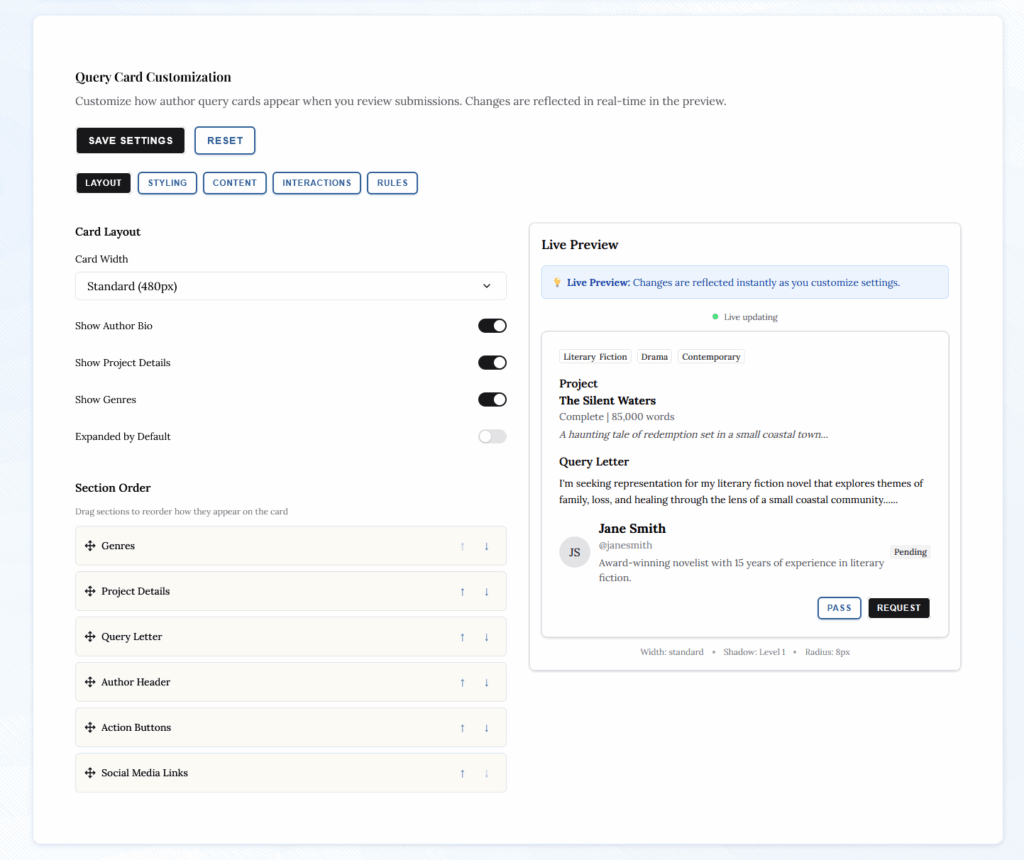
Task: Click the Literary Fiction genre tag
Action: 595,357
